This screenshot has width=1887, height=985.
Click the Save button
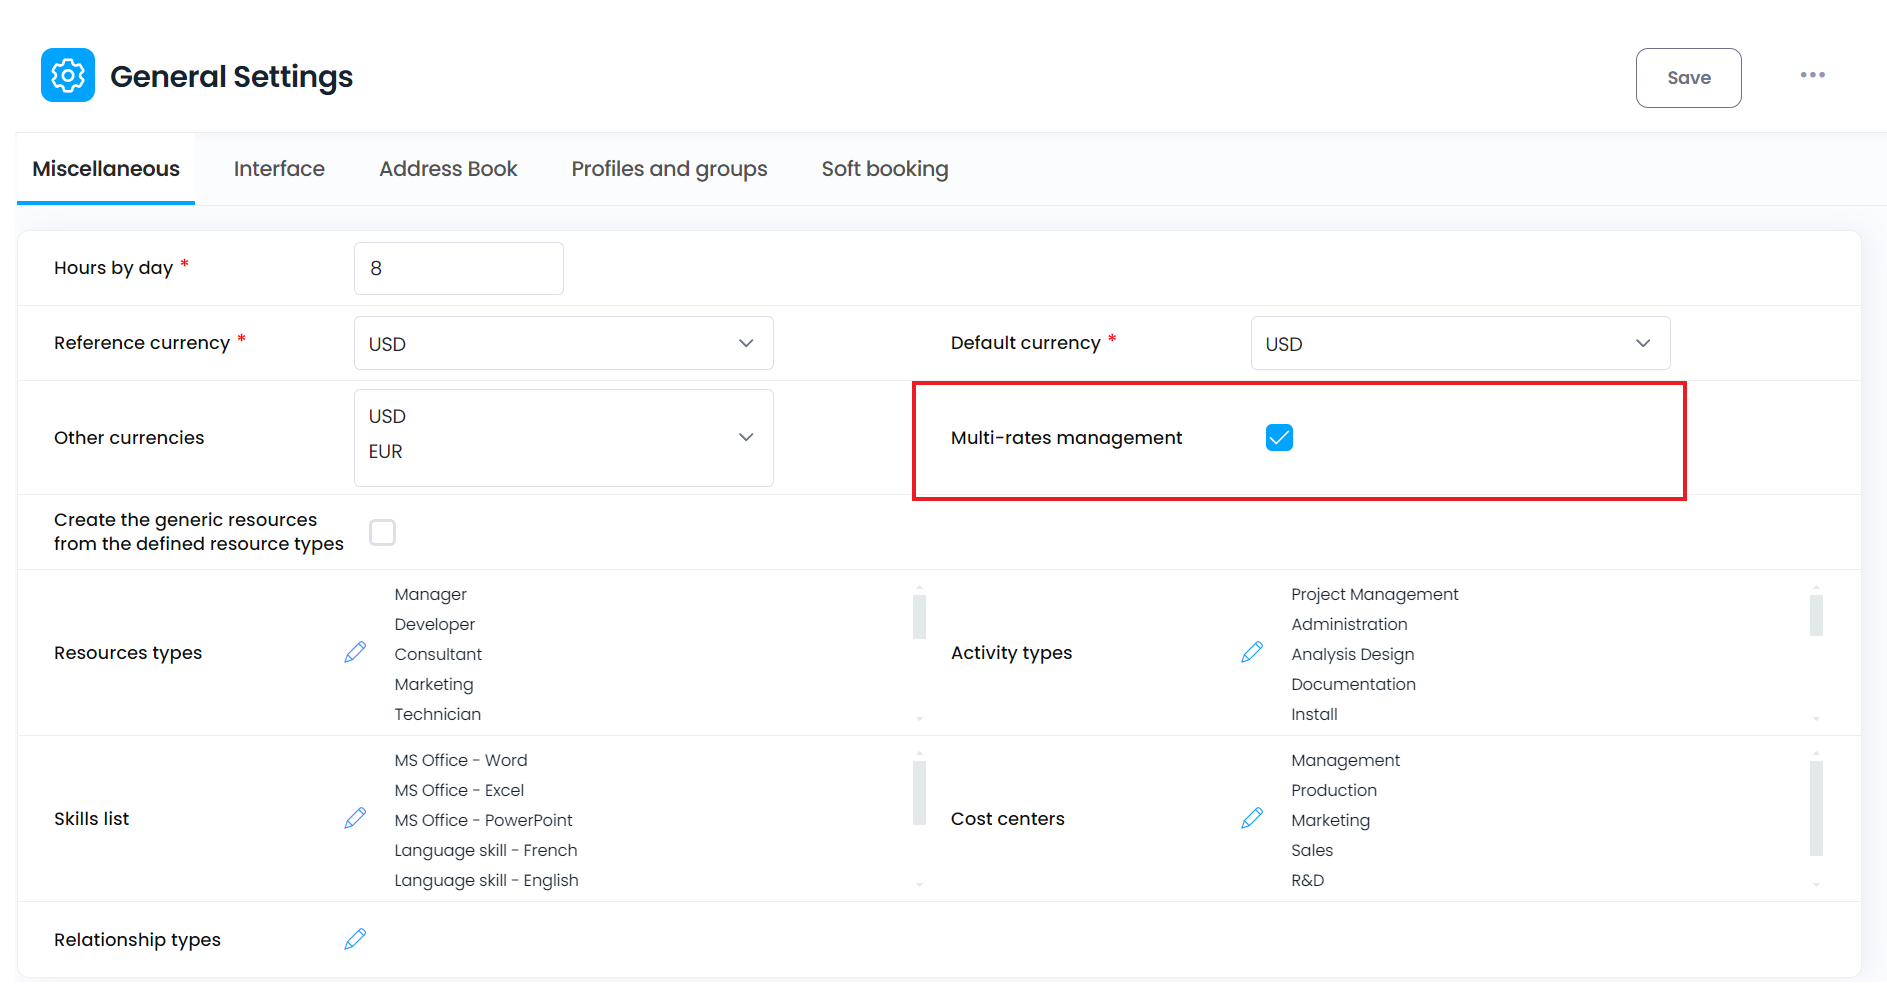1688,78
